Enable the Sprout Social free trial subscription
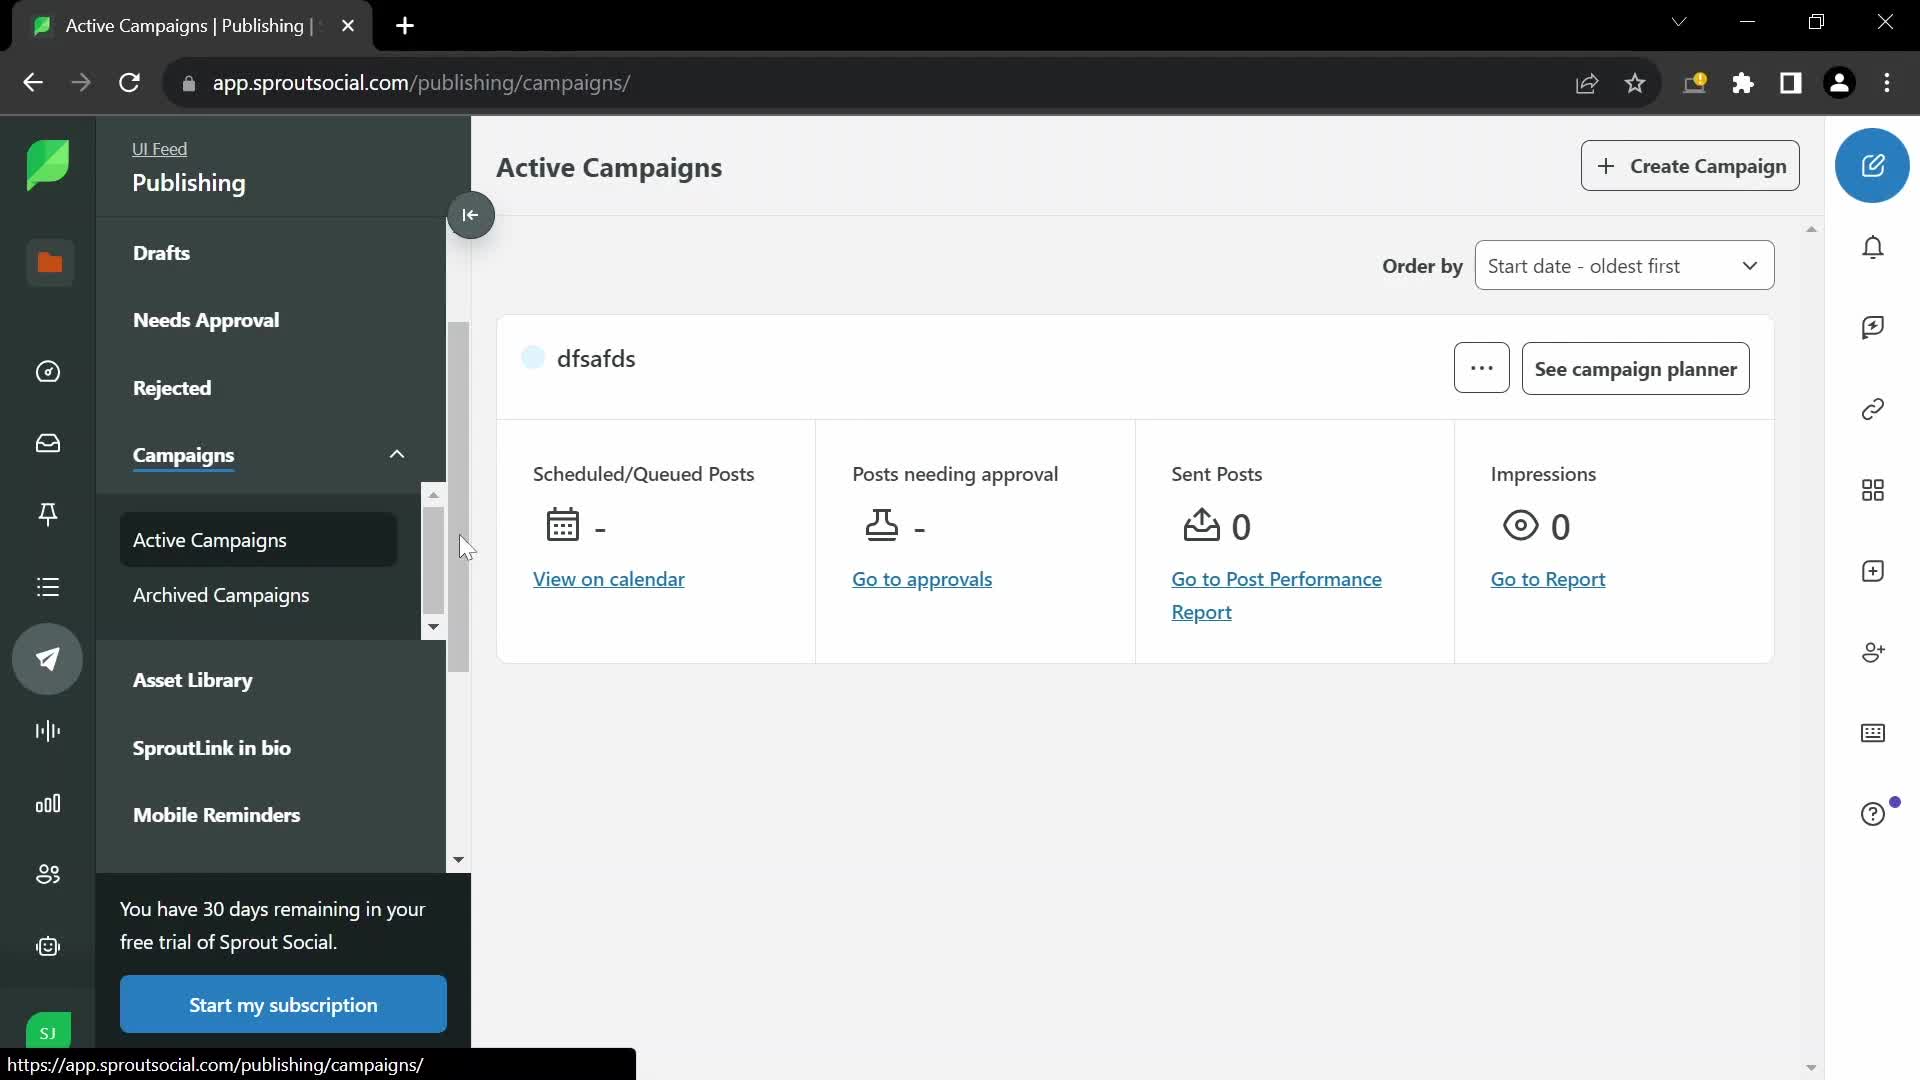This screenshot has height=1080, width=1920. pos(282,1004)
